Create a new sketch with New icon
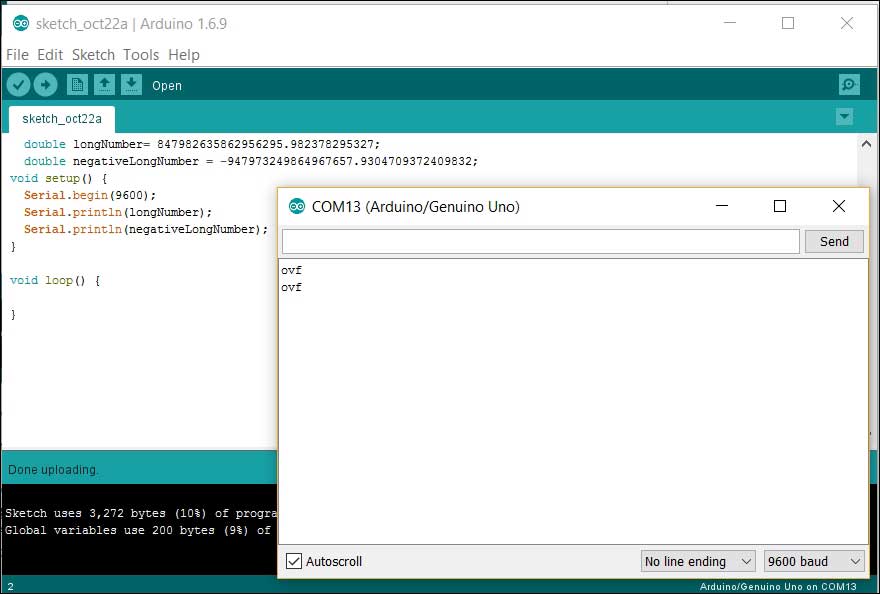Viewport: 880px width, 594px height. click(x=77, y=85)
